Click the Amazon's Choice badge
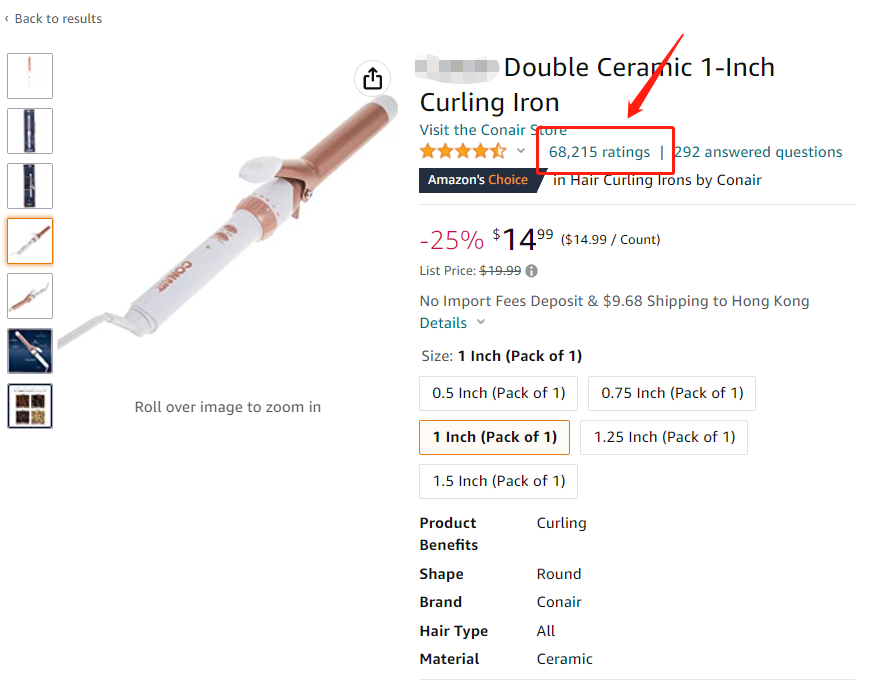The width and height of the screenshot is (878, 698). click(x=478, y=180)
